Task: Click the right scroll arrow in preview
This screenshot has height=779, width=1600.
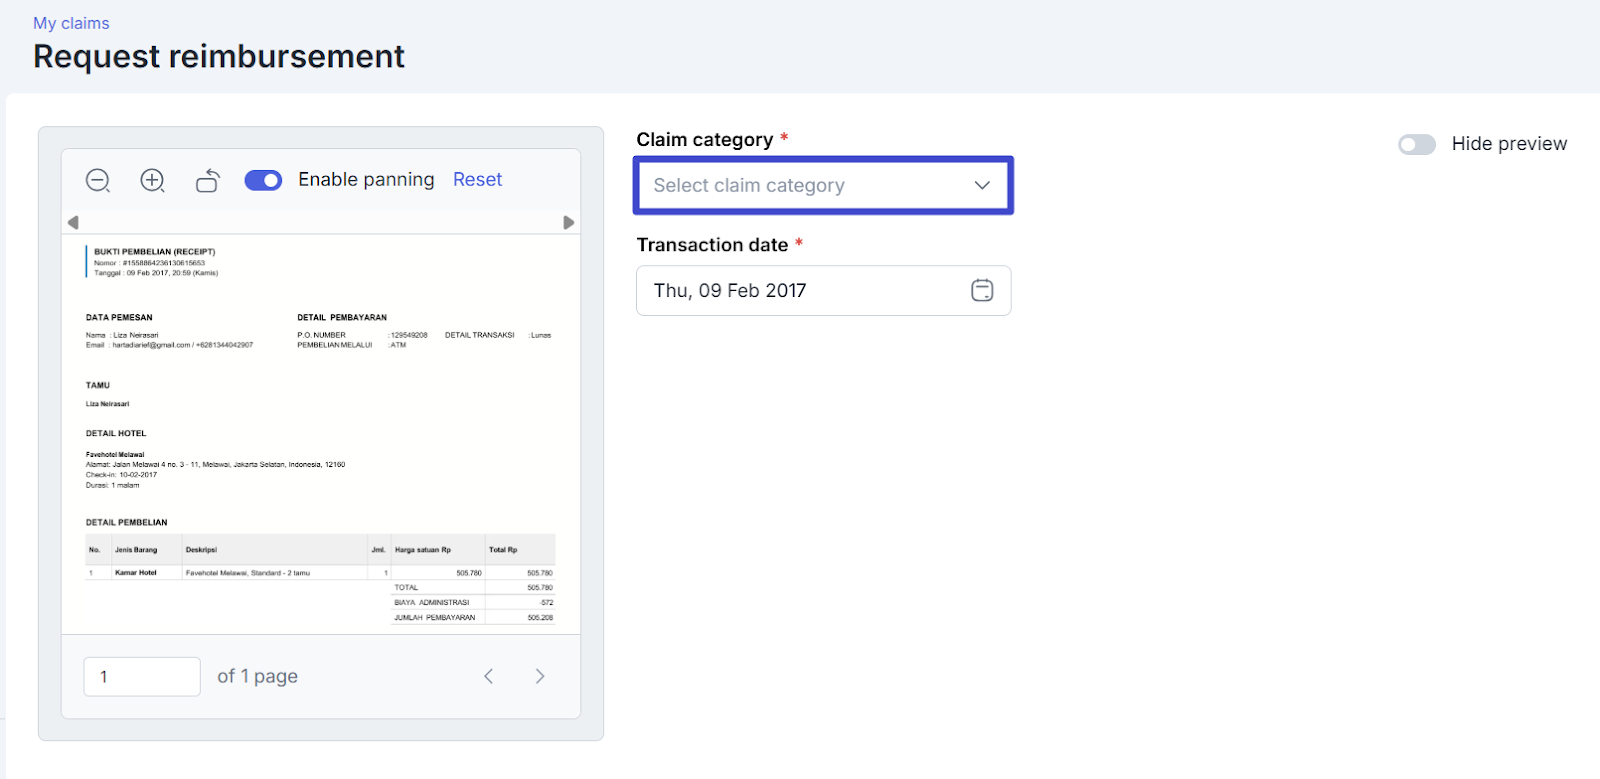Action: [568, 222]
